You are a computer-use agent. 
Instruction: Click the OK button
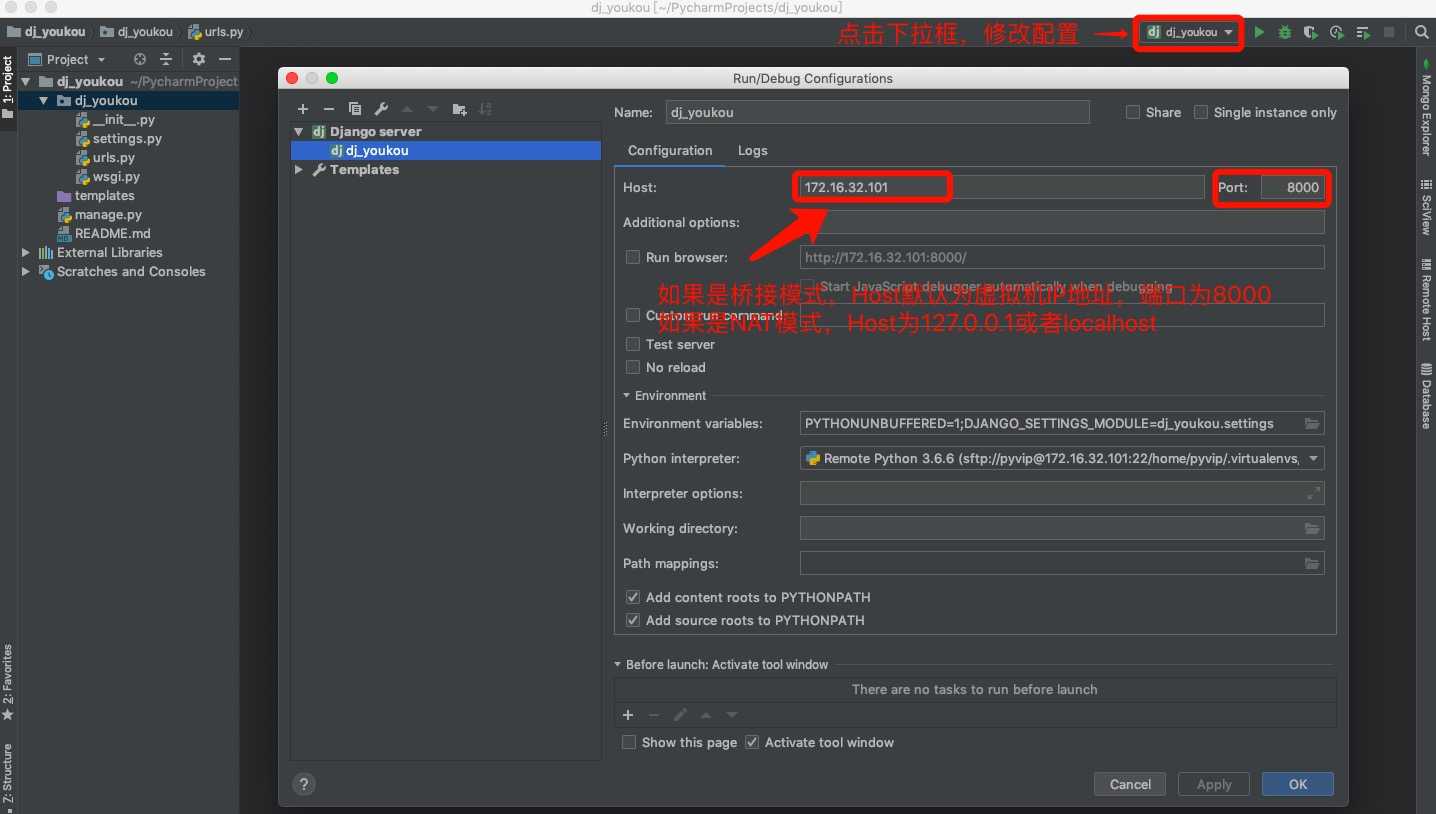pyautogui.click(x=1298, y=784)
